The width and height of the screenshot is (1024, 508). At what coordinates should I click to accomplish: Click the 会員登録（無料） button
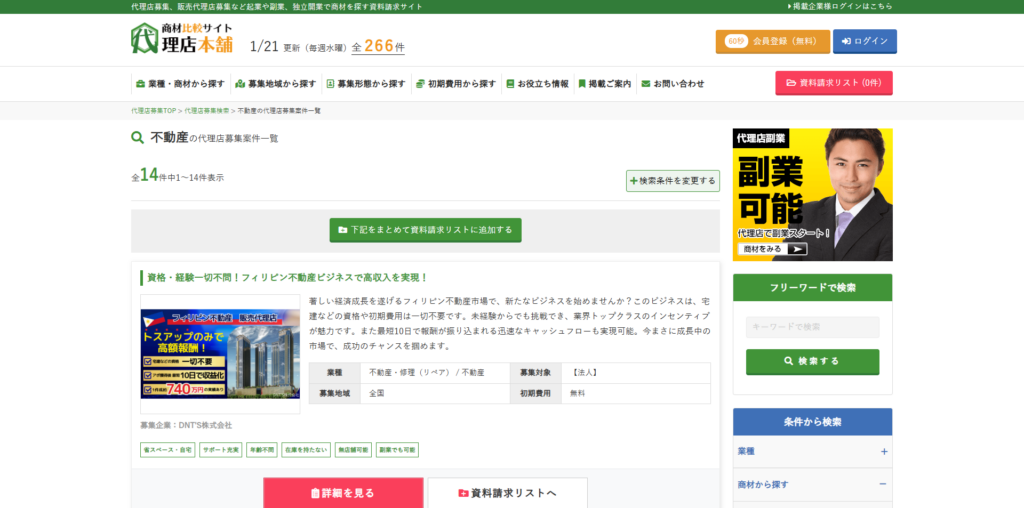[x=772, y=41]
